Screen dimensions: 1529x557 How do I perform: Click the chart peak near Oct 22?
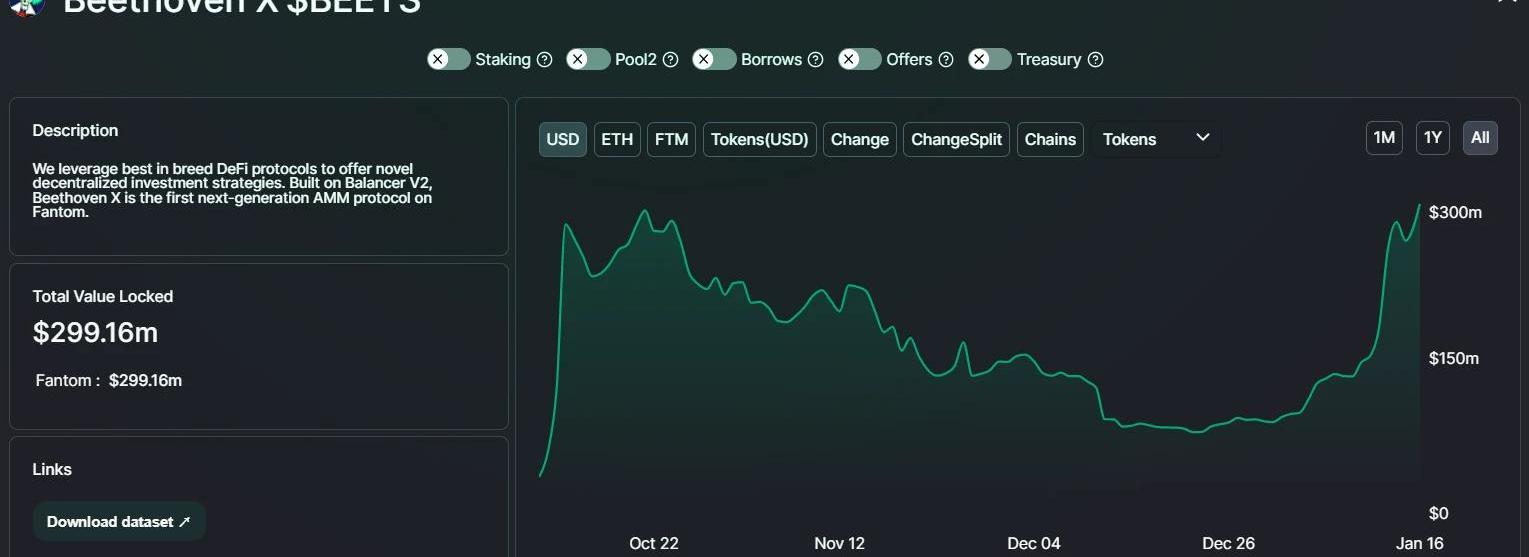click(645, 211)
